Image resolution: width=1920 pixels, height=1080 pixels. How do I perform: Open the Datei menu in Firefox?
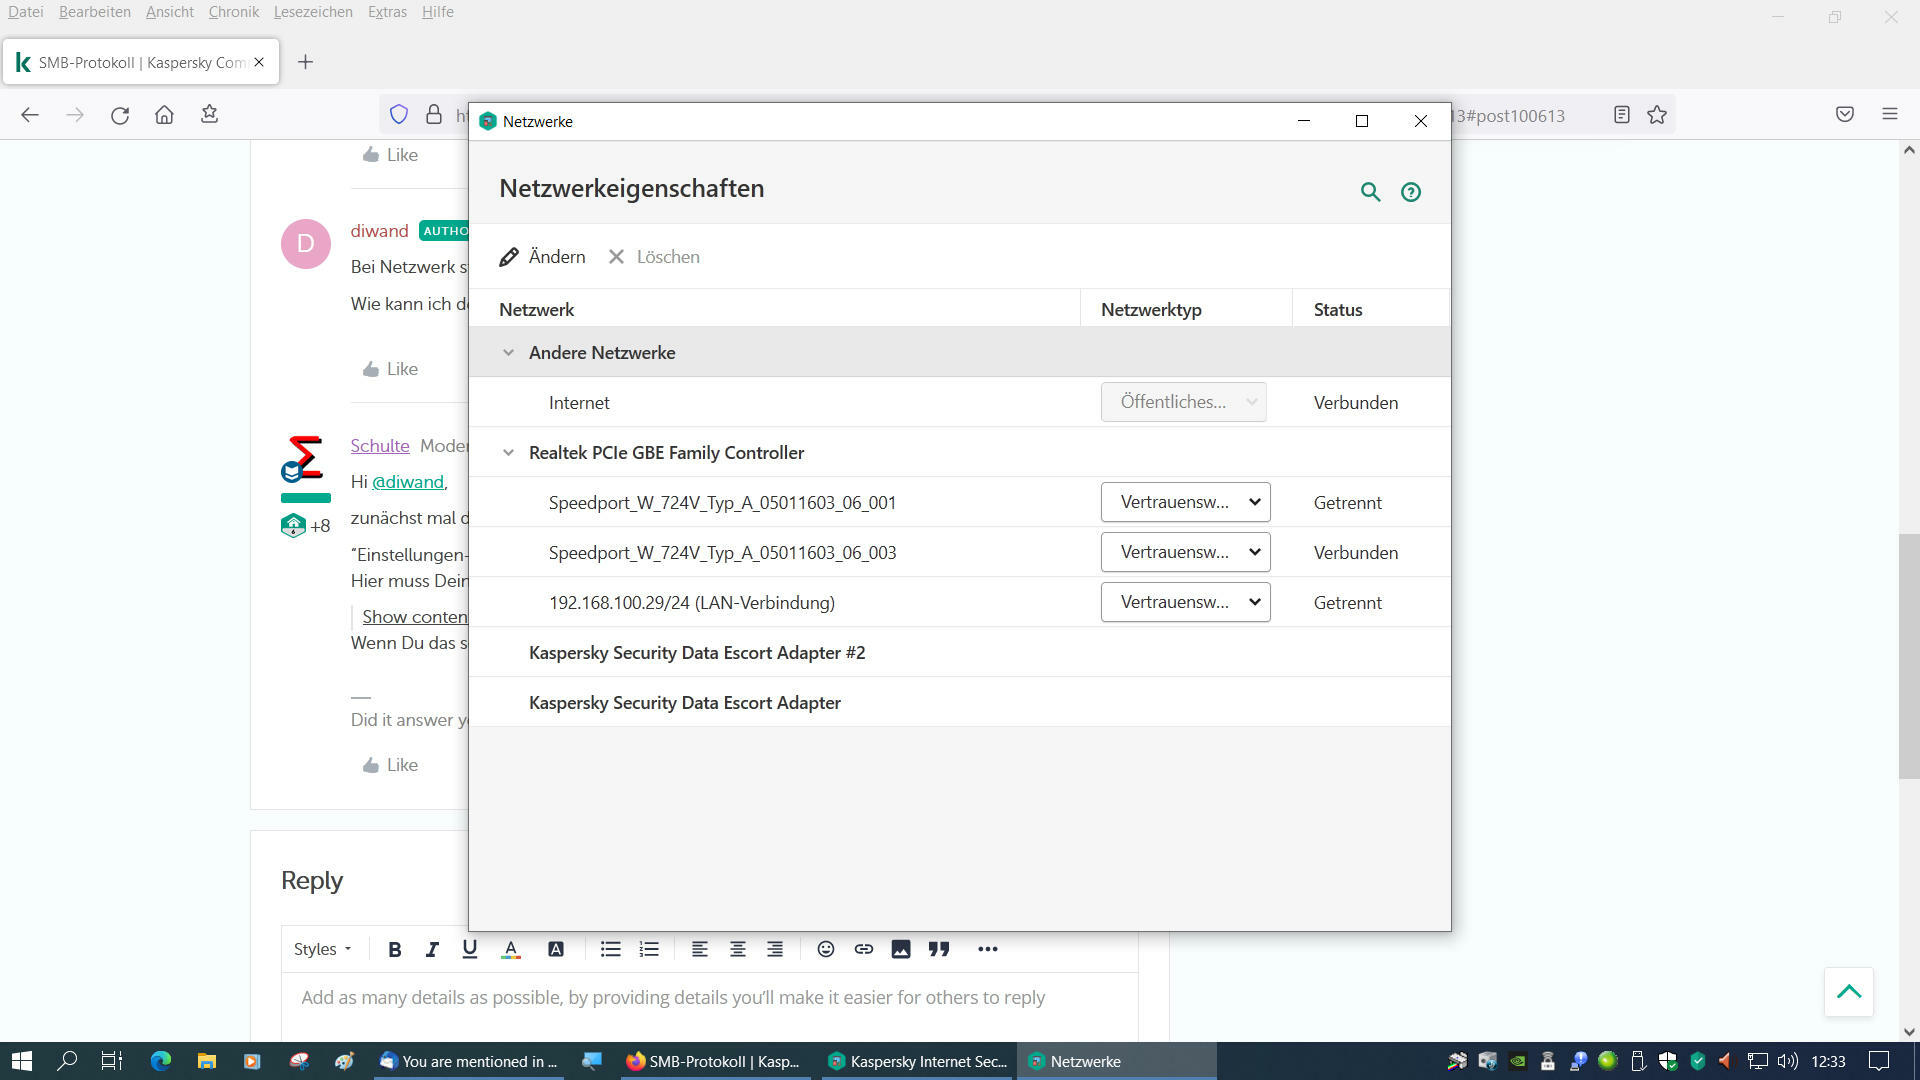[25, 12]
